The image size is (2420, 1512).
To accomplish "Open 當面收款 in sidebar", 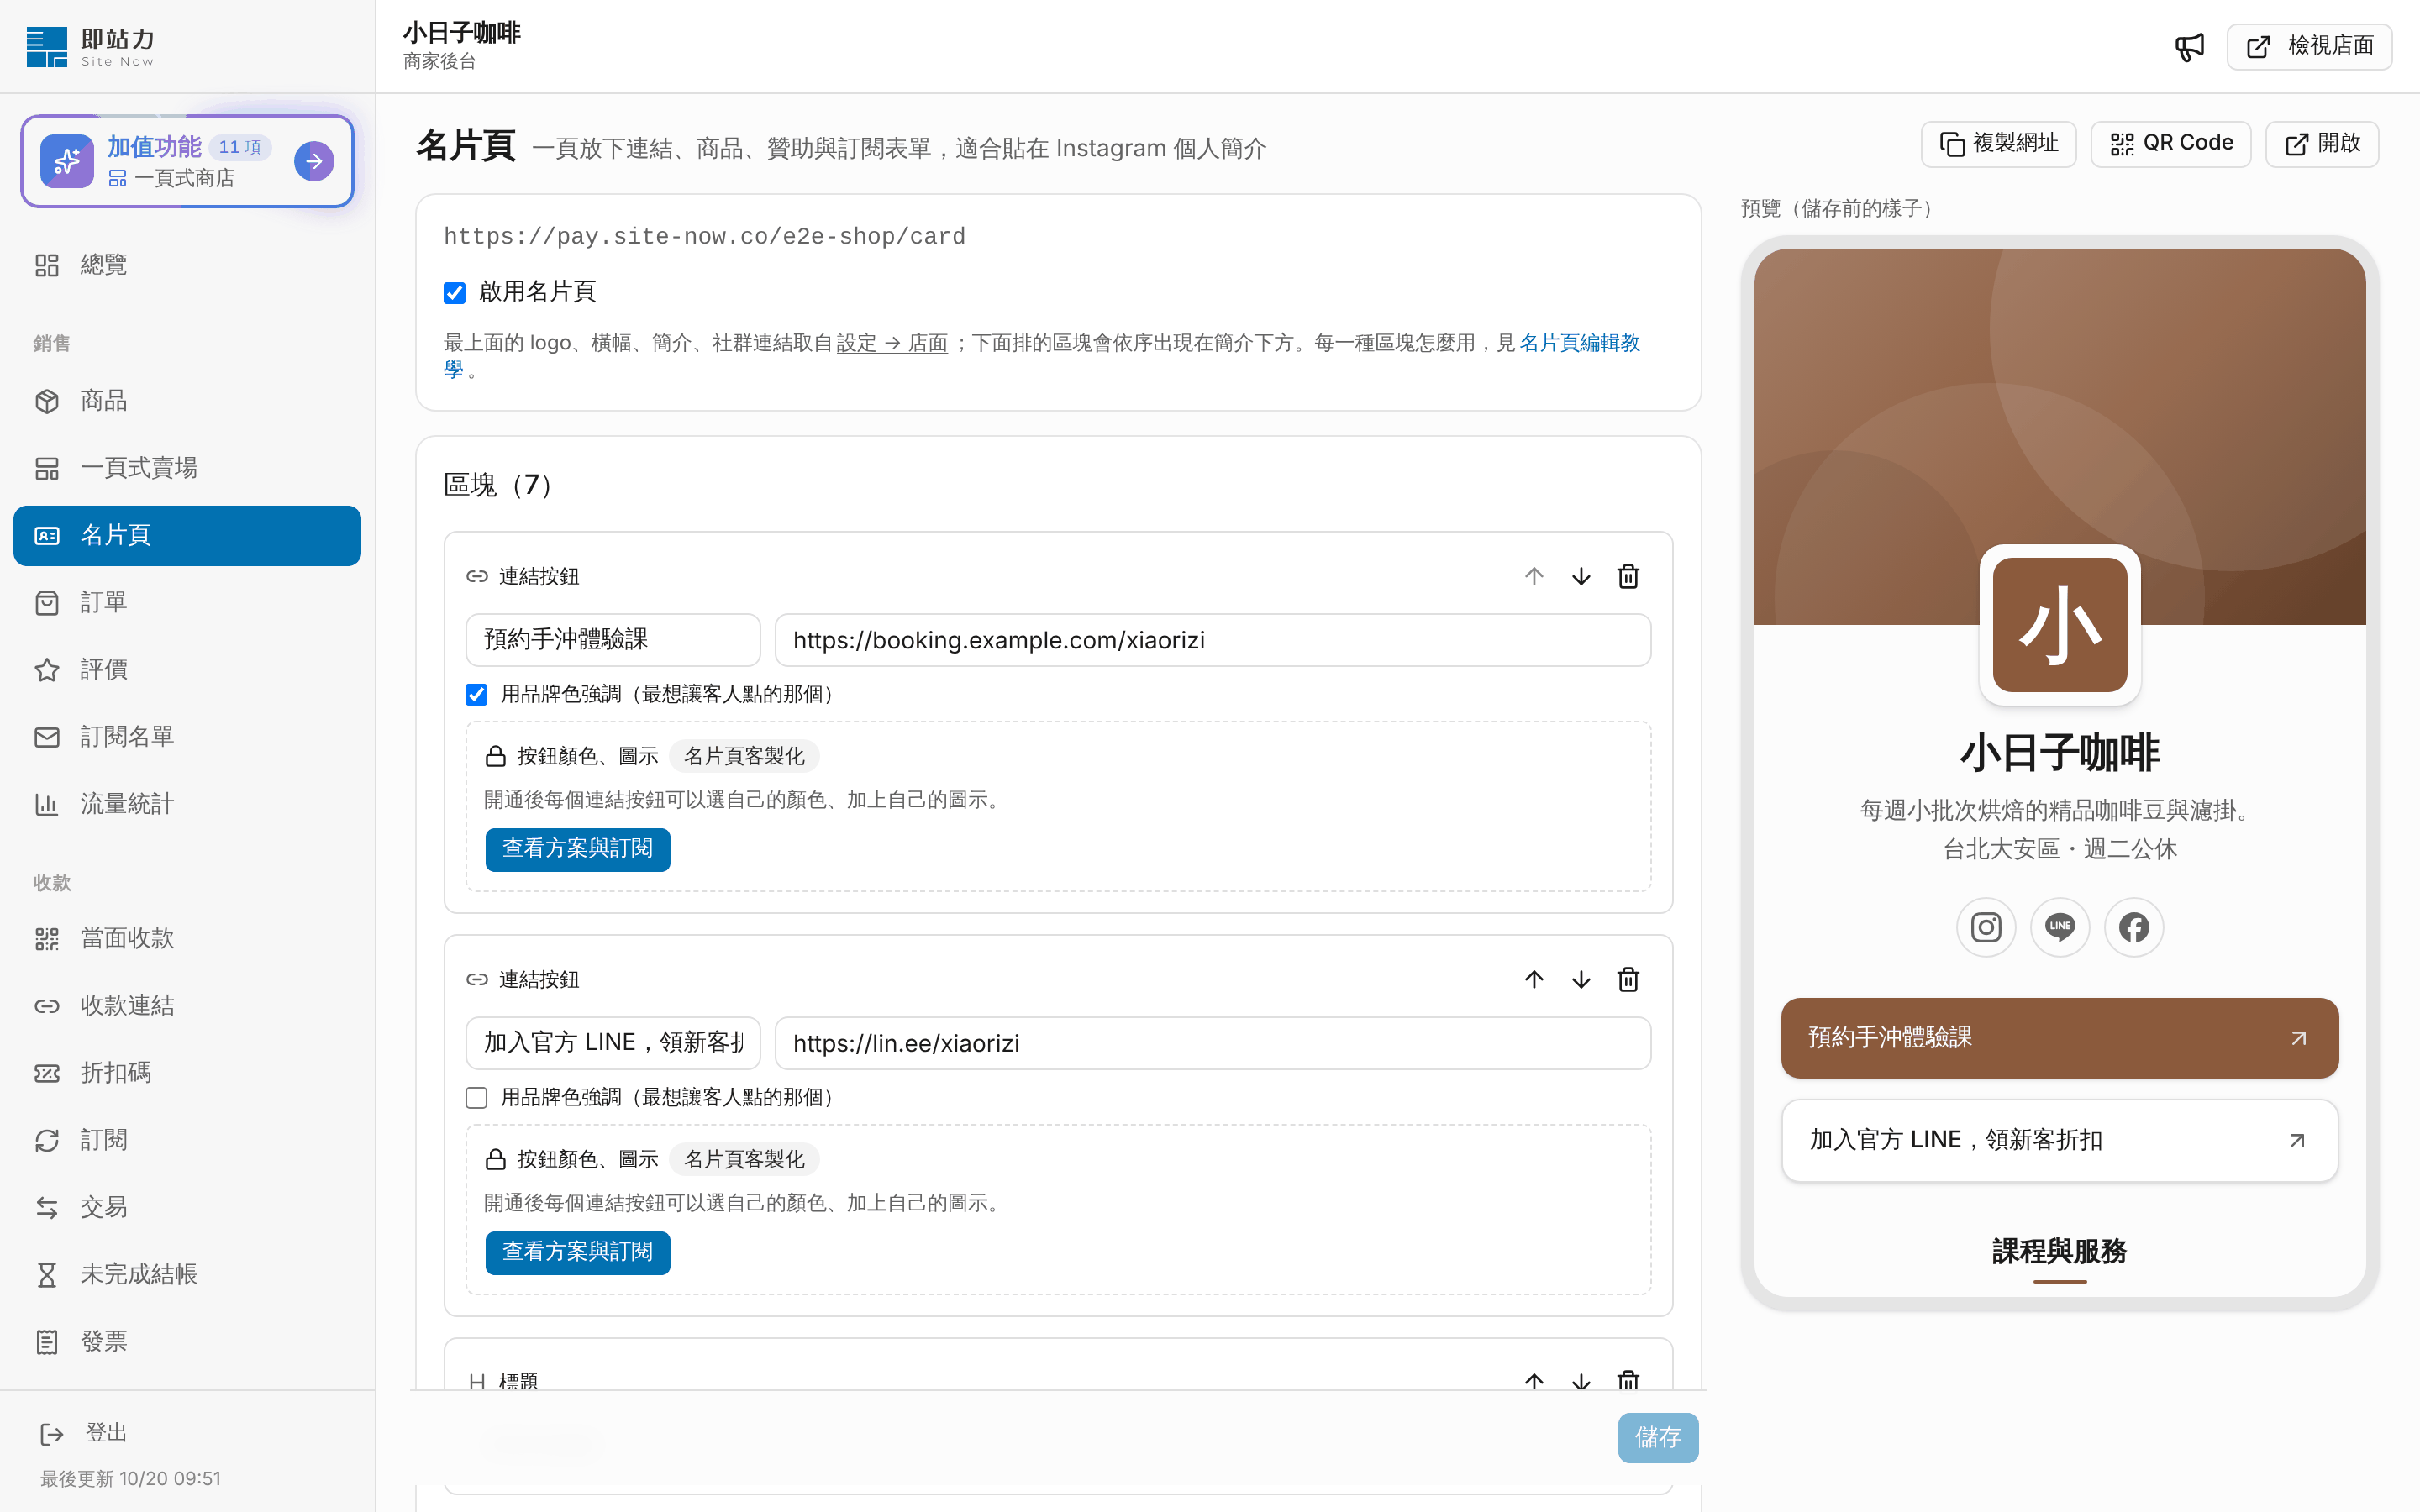I will [x=187, y=939].
